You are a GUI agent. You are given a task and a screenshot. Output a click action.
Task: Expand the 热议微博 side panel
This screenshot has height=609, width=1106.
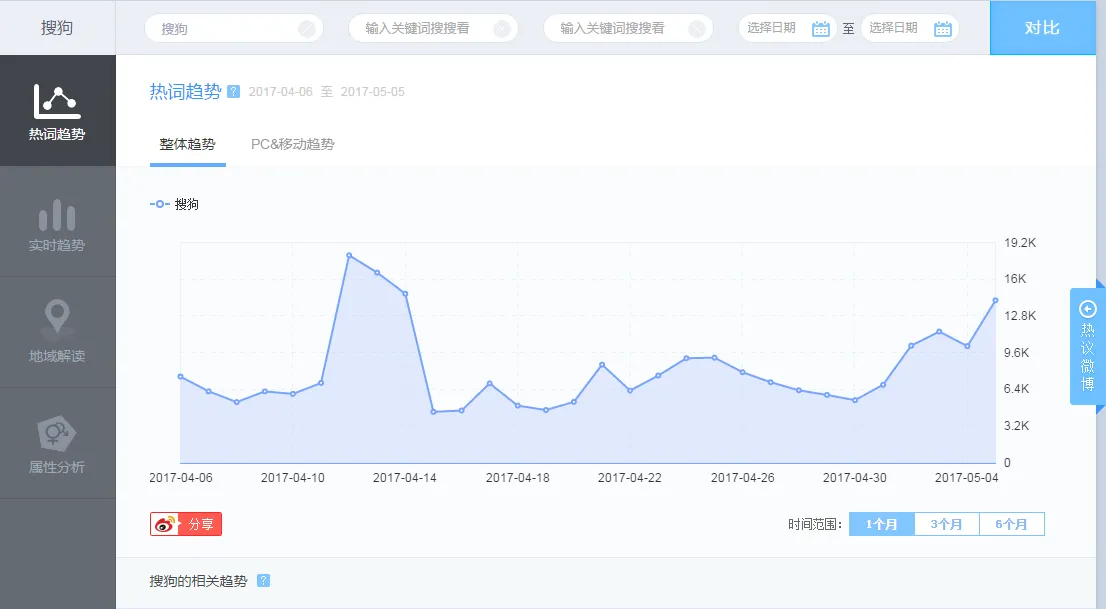tap(1088, 346)
